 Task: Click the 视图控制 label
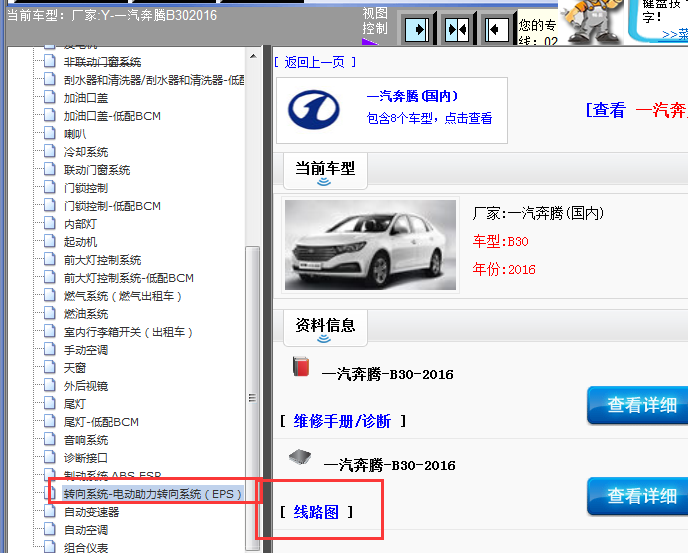pyautogui.click(x=375, y=21)
